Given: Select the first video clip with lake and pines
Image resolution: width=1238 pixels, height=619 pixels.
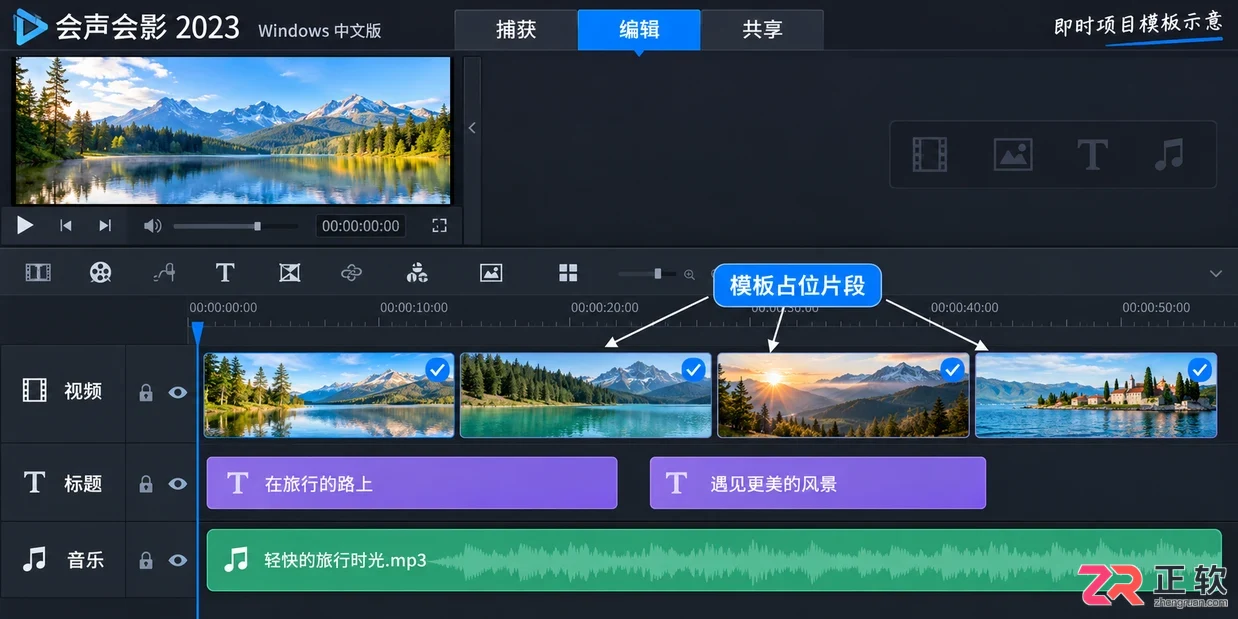Looking at the screenshot, I should pos(329,395).
